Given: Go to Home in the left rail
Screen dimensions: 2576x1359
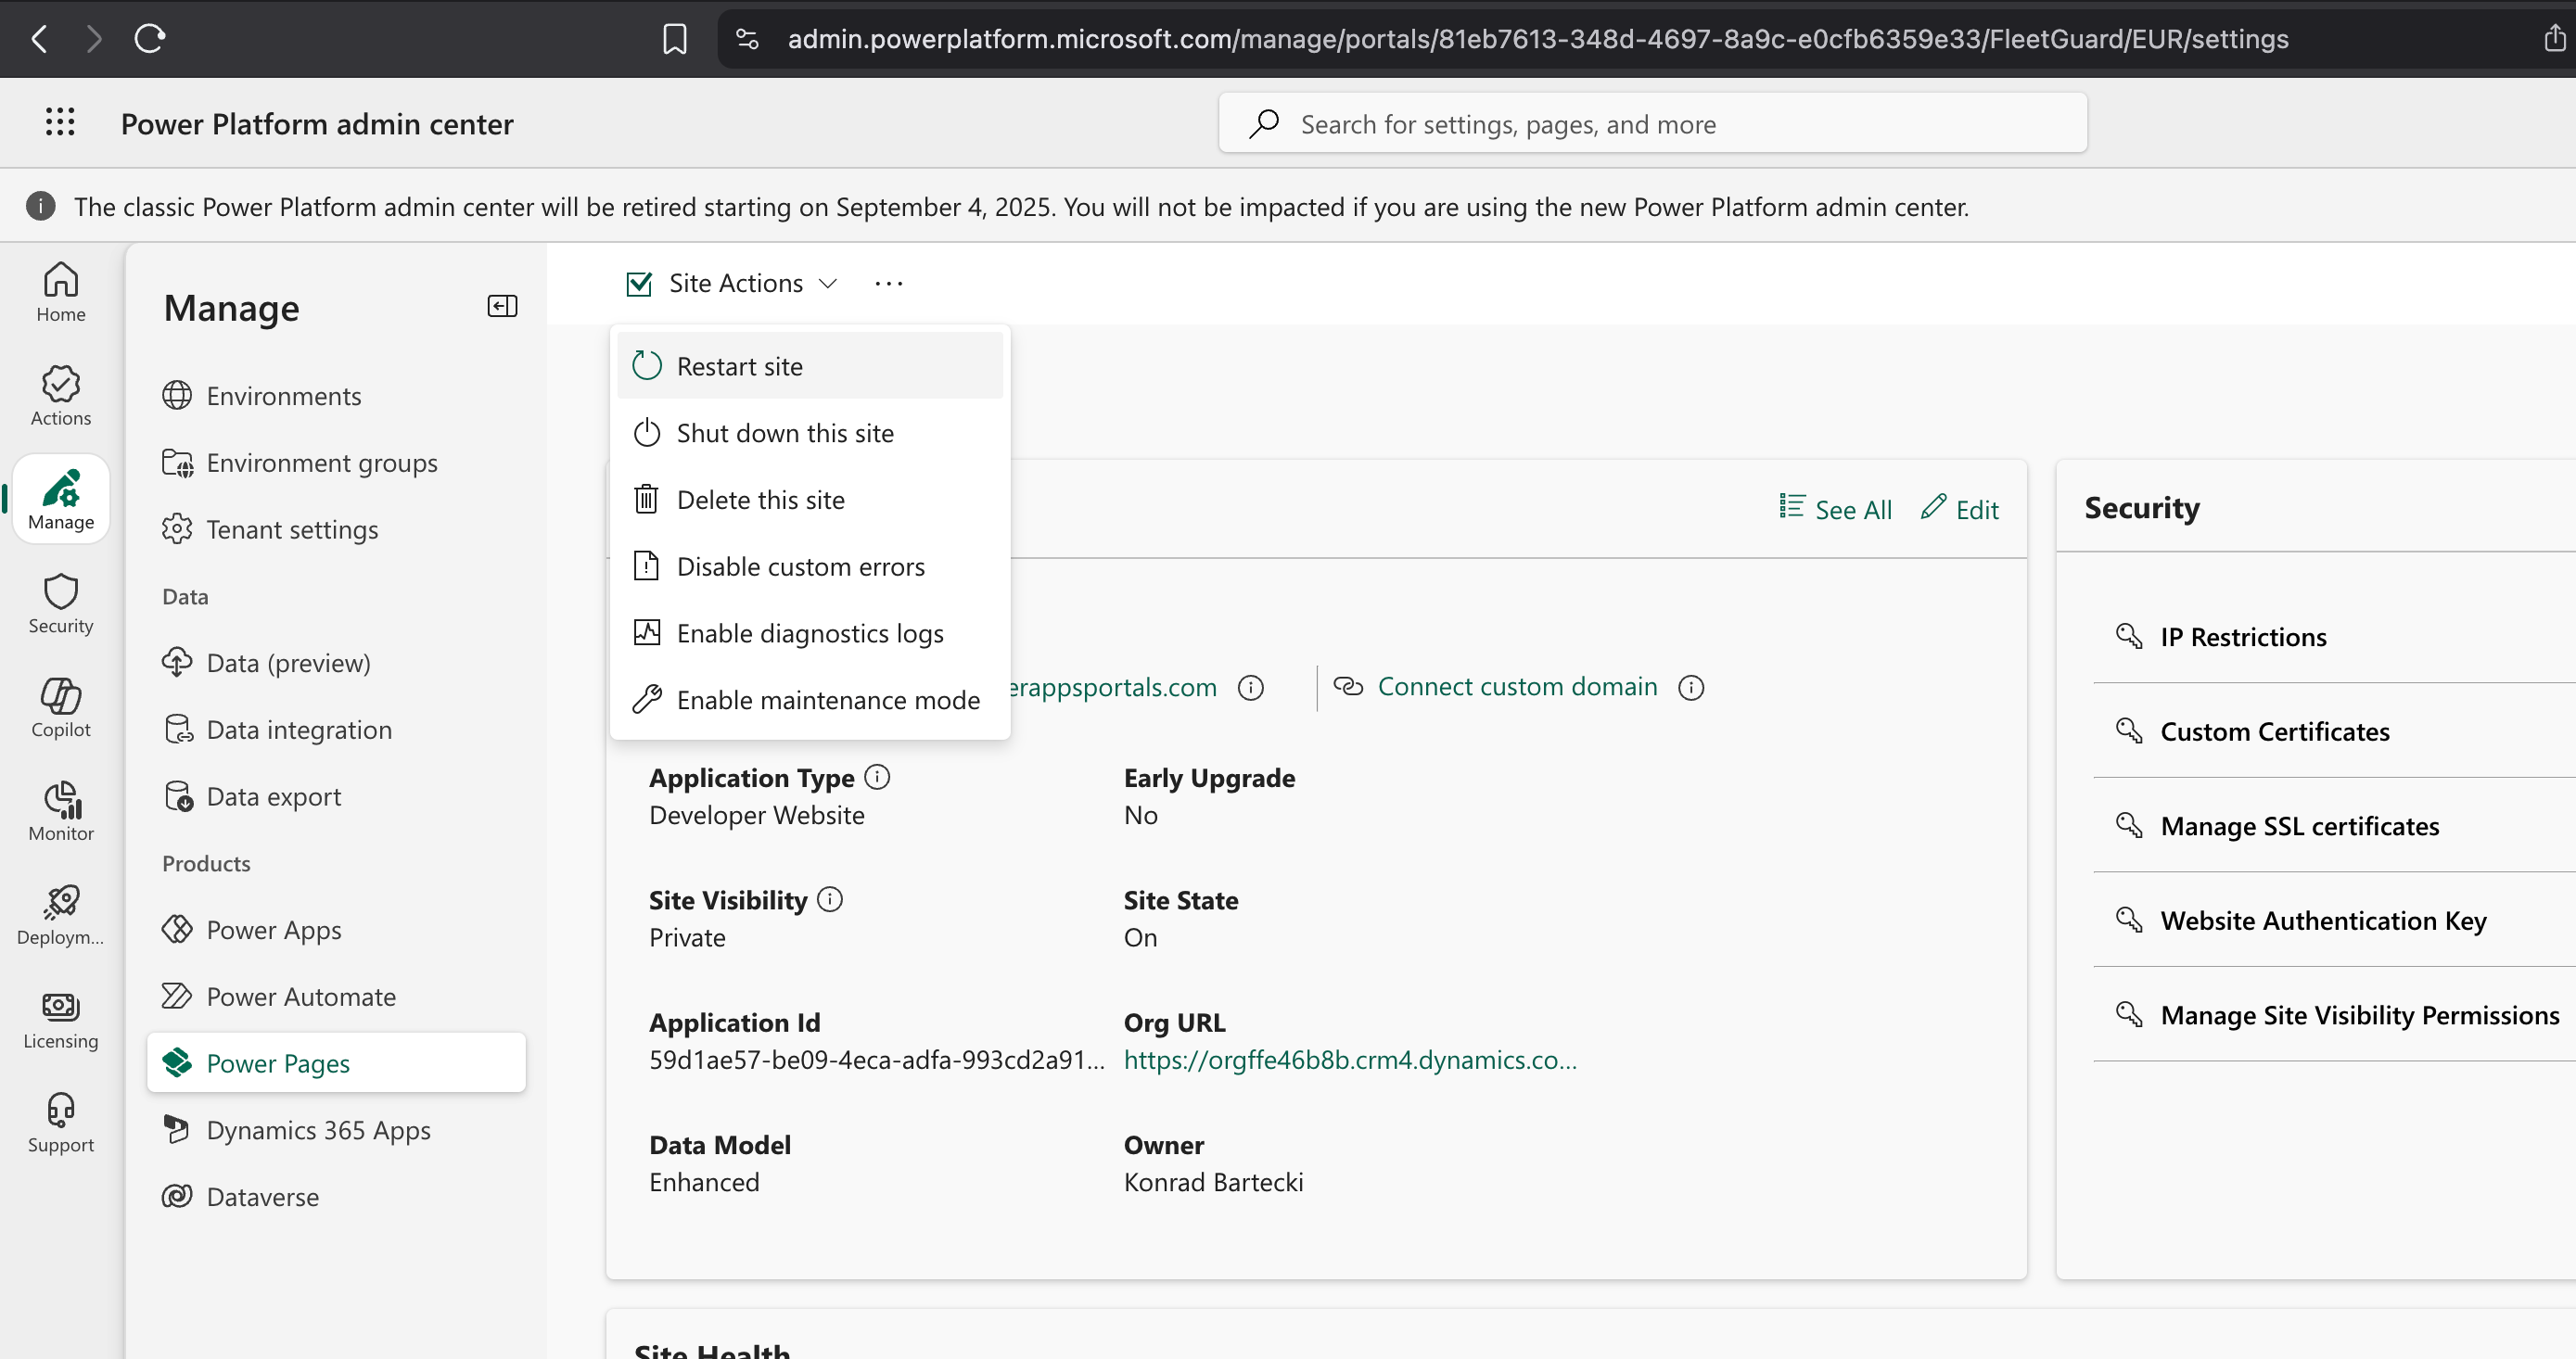Looking at the screenshot, I should tap(61, 292).
